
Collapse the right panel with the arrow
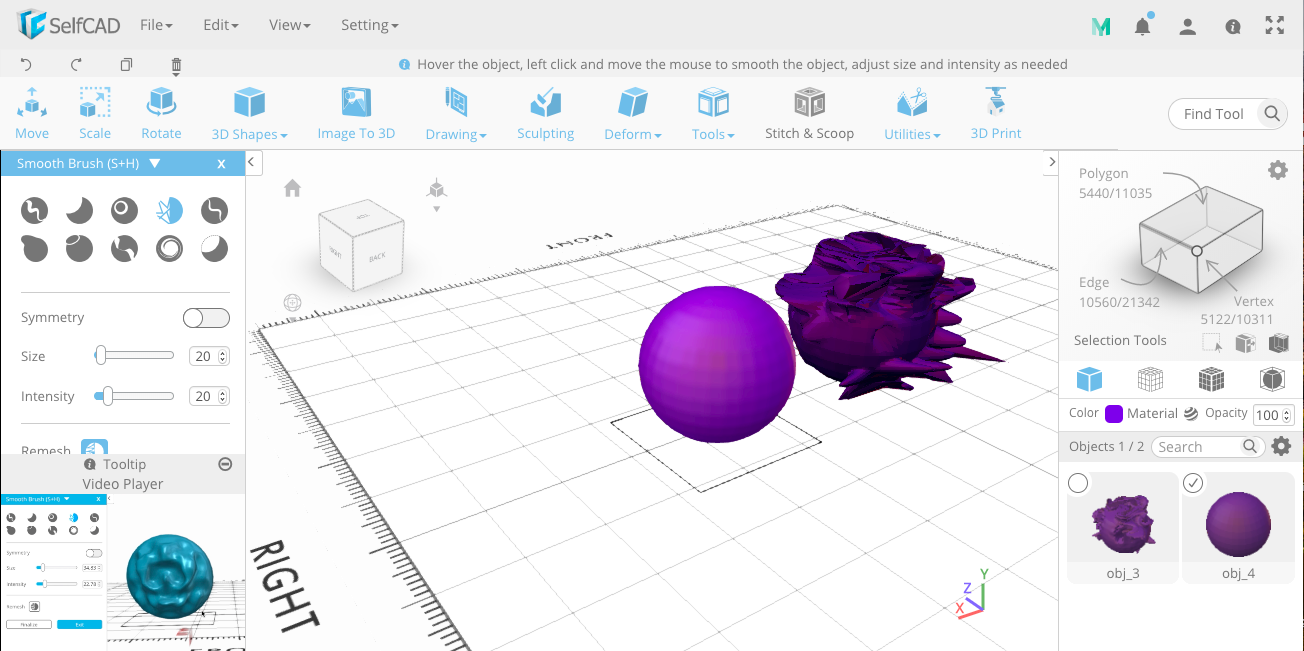coord(1051,161)
